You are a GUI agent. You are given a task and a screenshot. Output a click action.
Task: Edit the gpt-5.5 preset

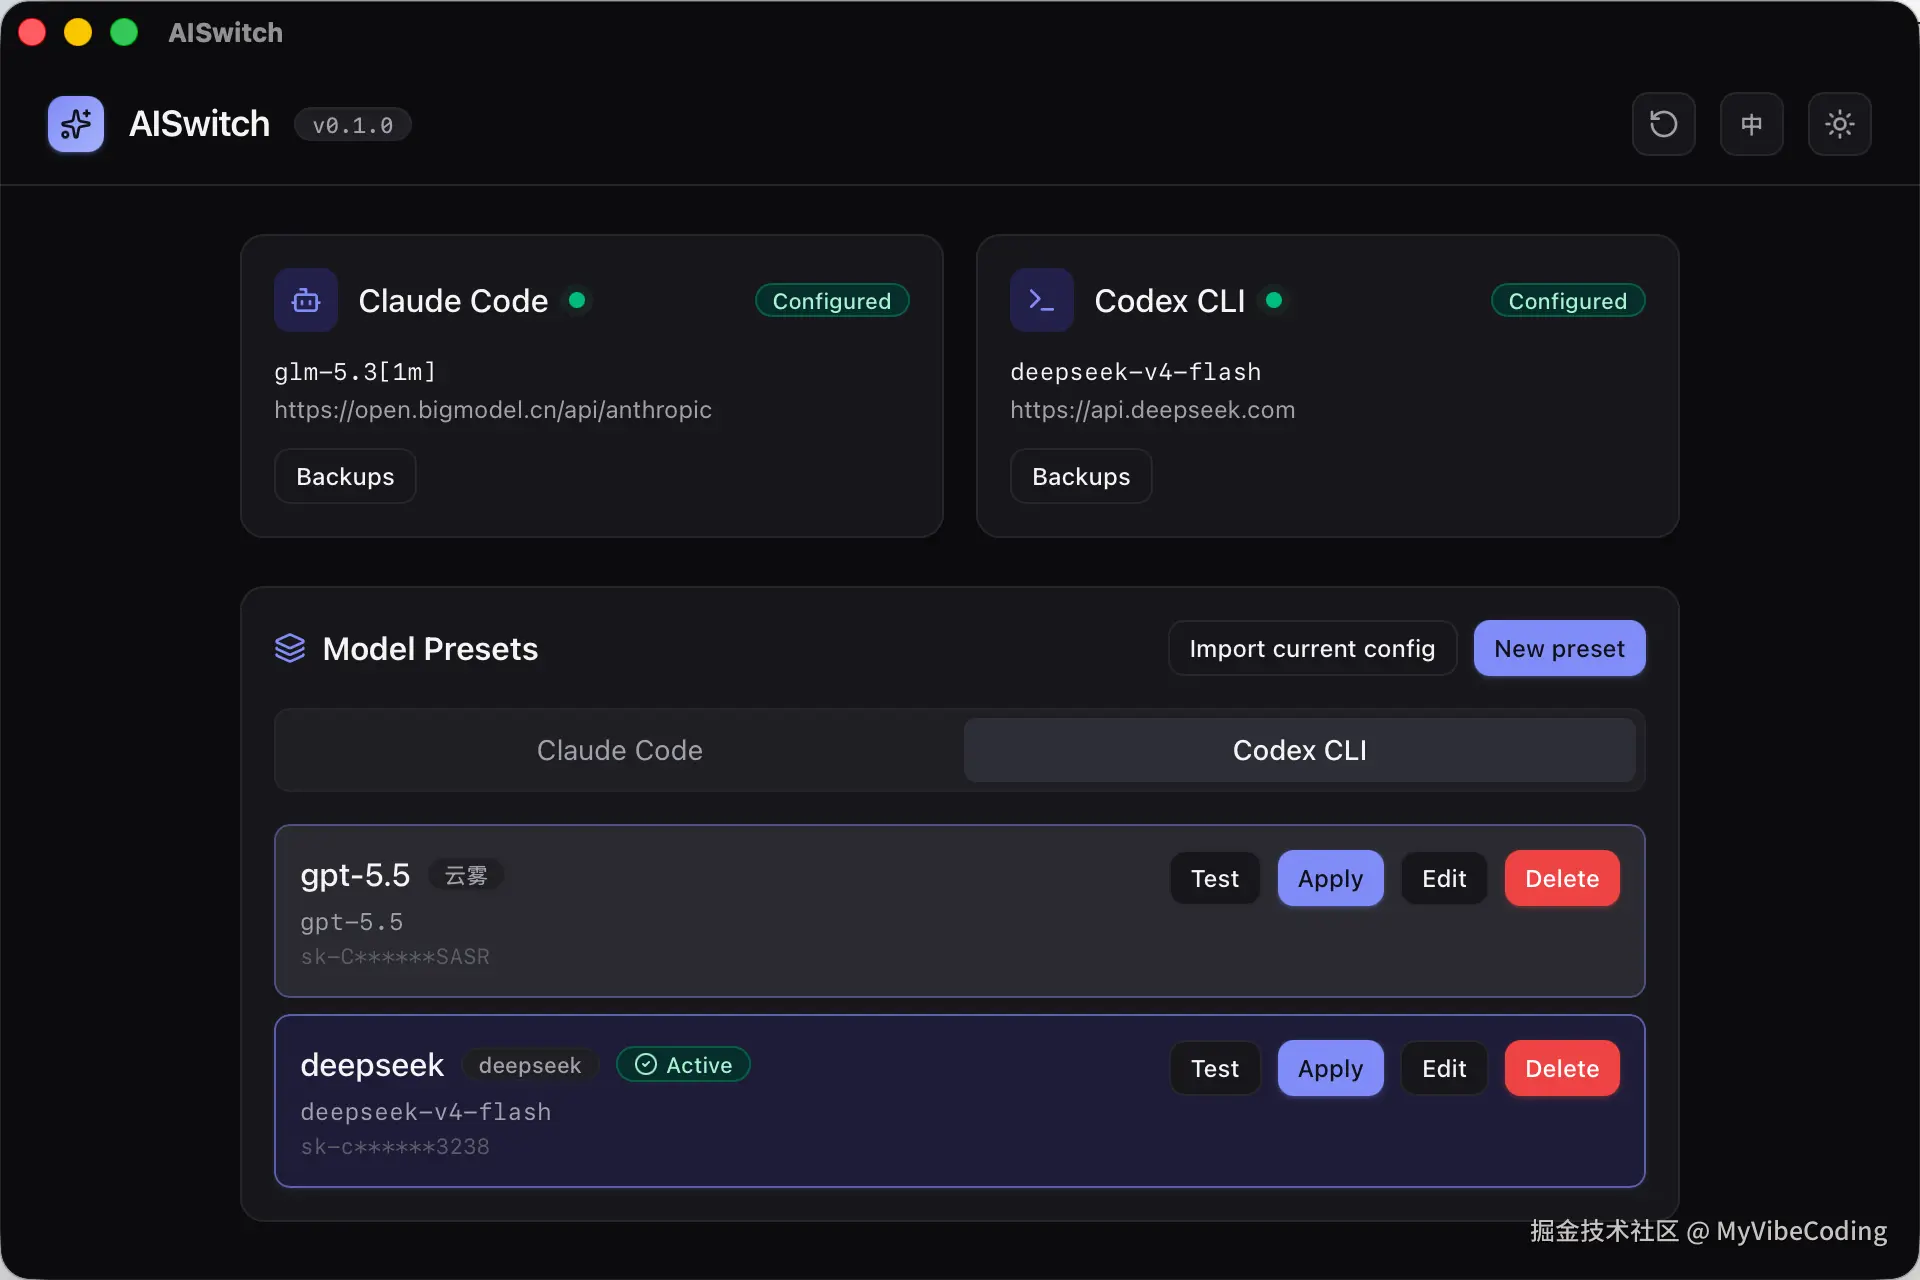pos(1444,878)
